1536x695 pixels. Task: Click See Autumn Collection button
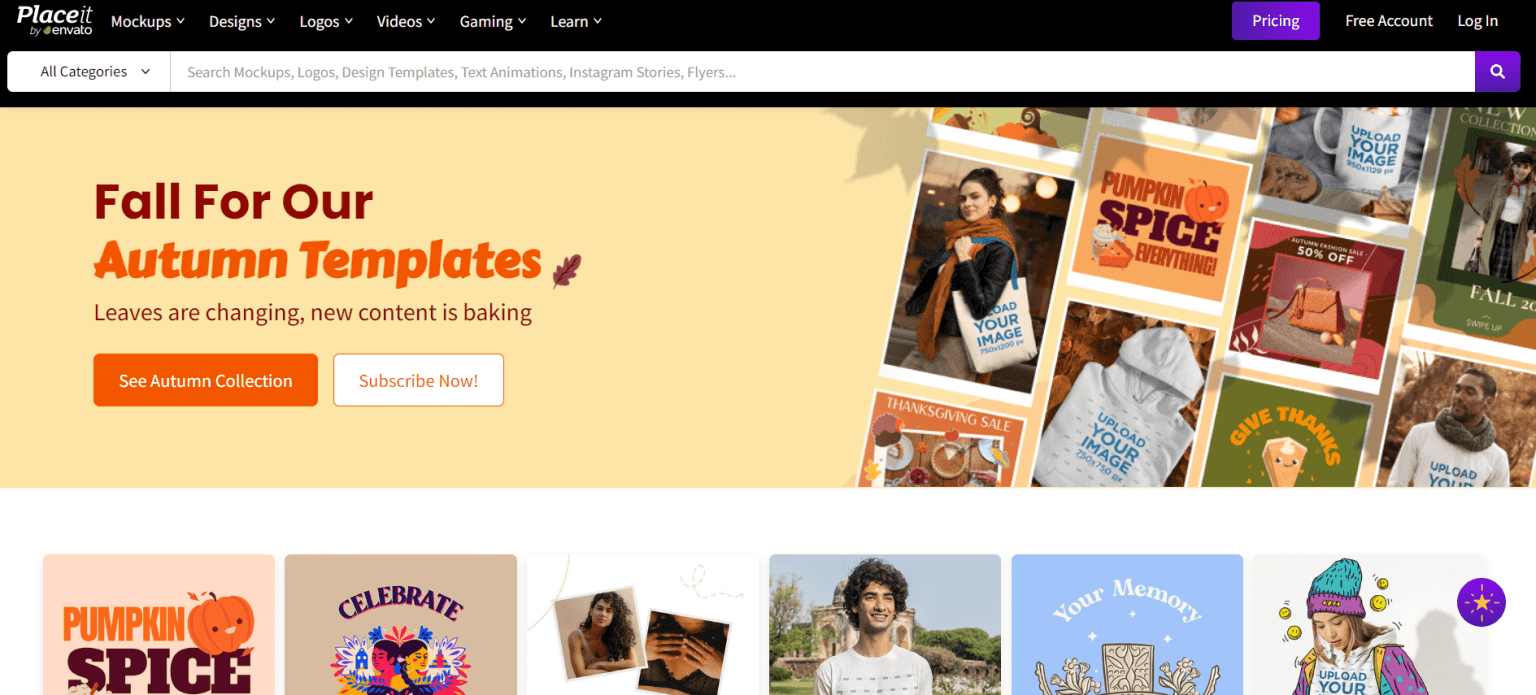[x=205, y=380]
